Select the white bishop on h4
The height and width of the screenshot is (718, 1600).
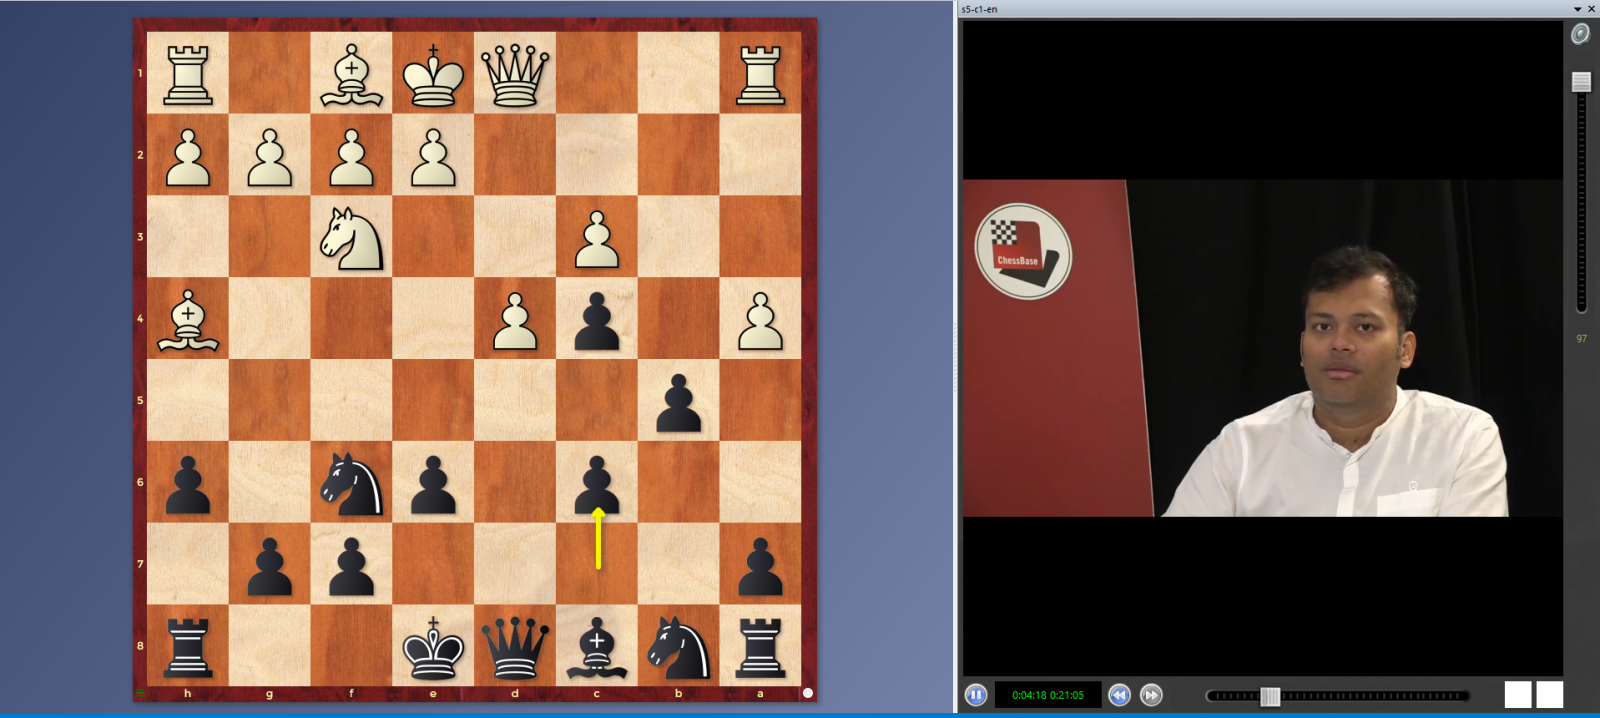pos(188,320)
